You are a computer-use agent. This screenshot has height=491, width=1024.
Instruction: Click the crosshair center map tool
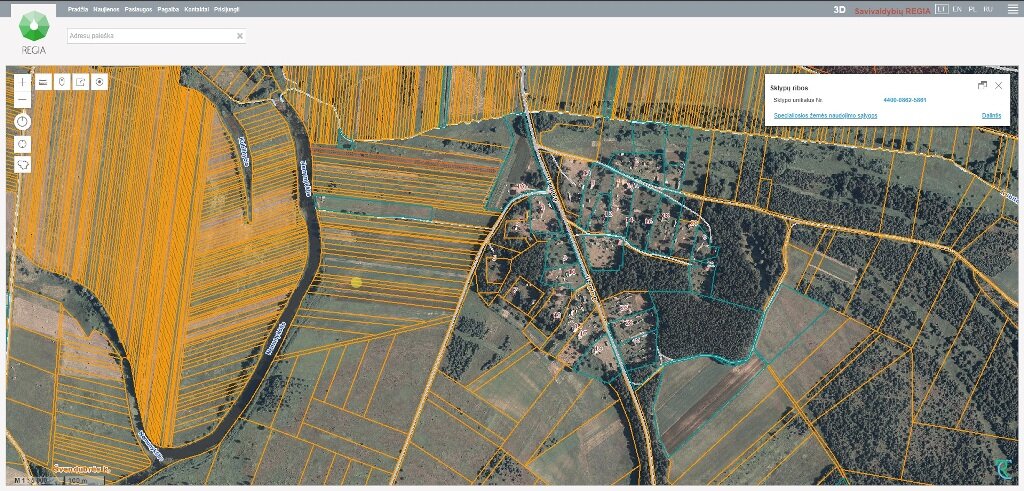coord(22,144)
